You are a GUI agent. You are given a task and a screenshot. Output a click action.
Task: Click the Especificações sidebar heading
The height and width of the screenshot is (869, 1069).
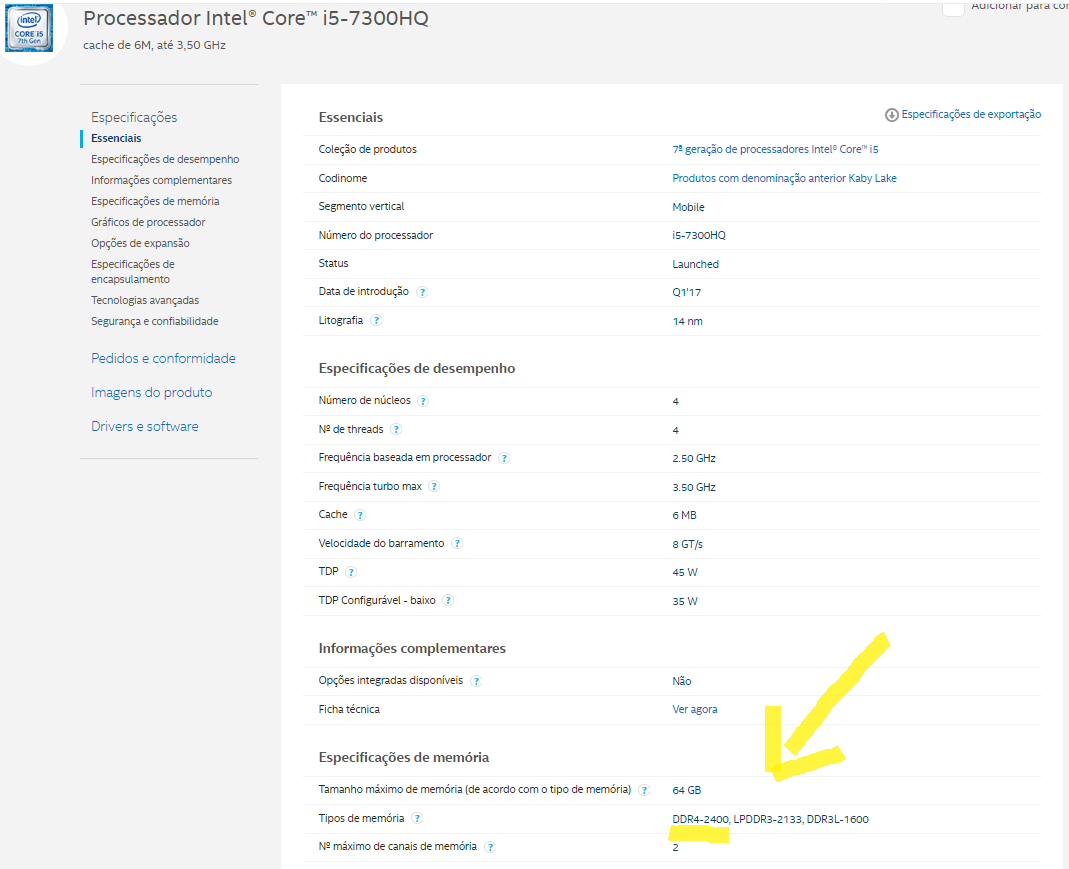tap(134, 117)
